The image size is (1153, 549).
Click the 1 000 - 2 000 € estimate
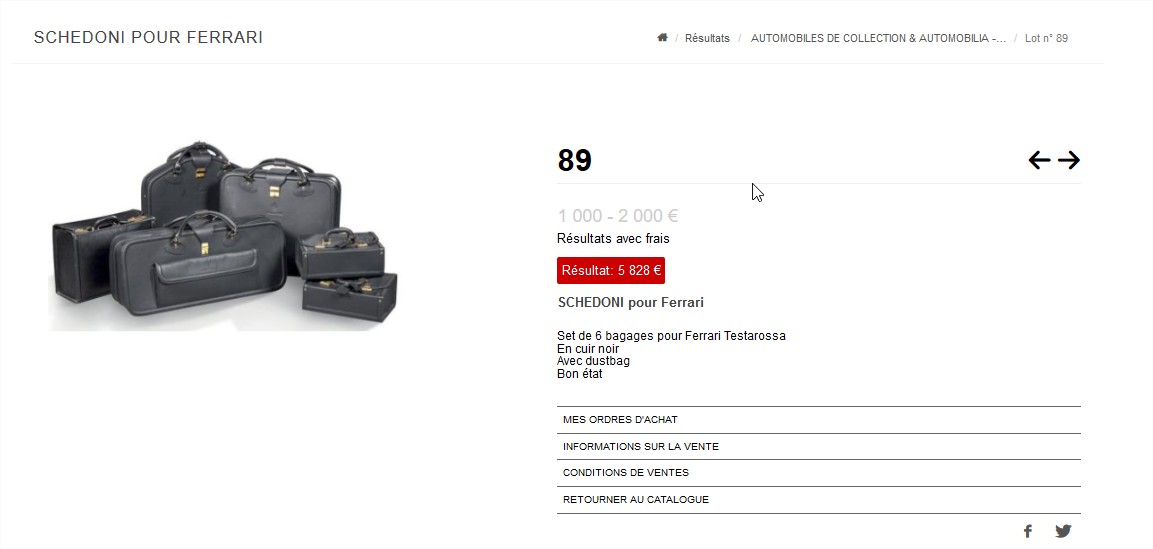[618, 216]
